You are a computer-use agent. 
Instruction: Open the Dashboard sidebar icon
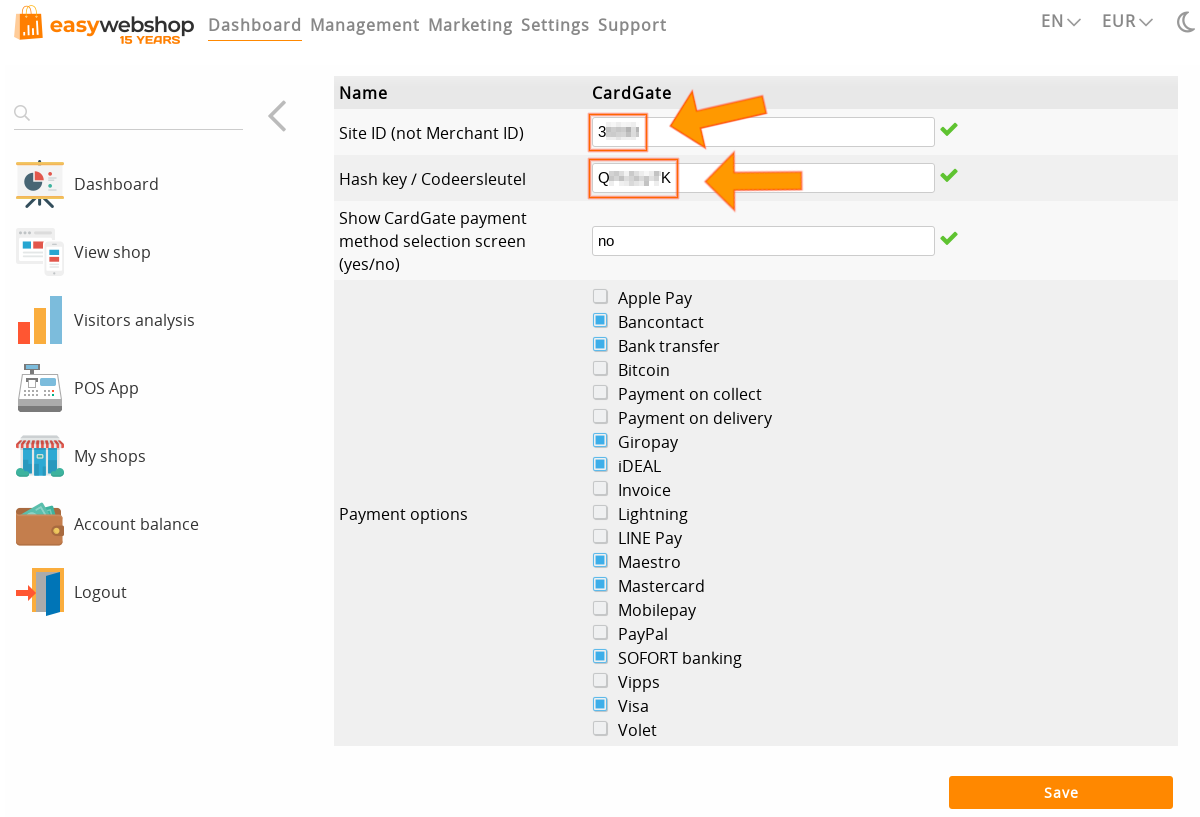(38, 183)
